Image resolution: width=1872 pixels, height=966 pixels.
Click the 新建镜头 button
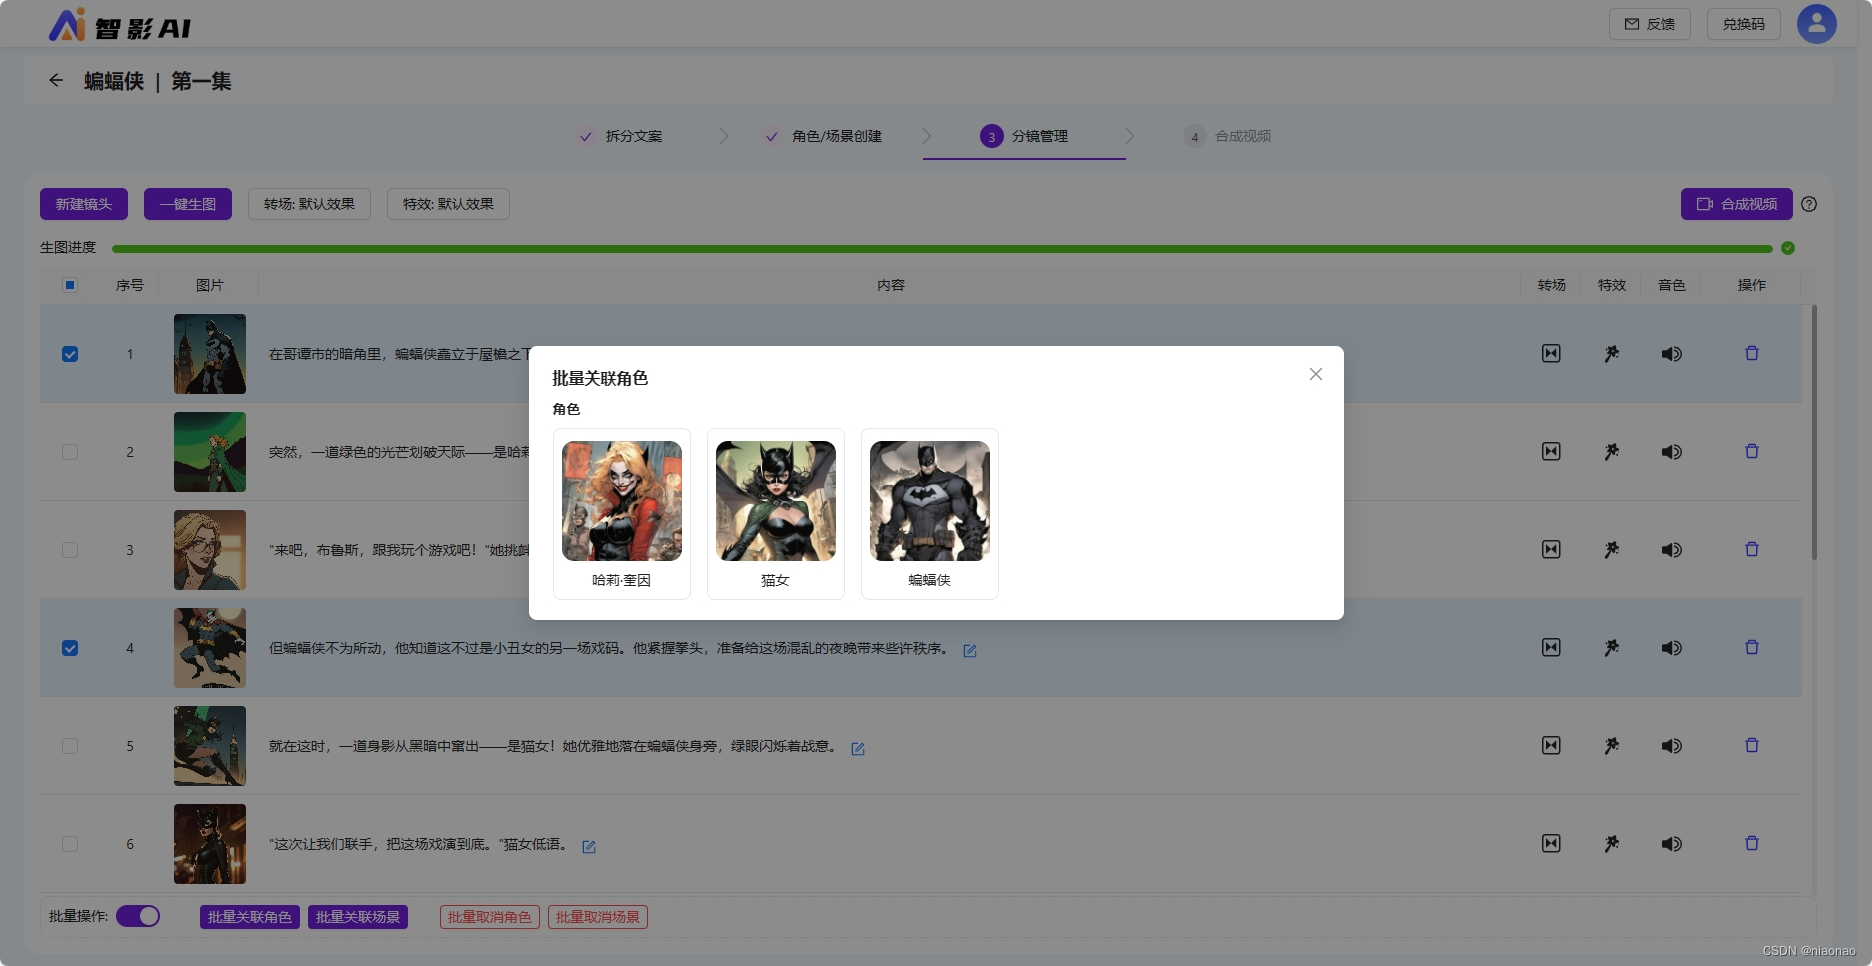[84, 204]
